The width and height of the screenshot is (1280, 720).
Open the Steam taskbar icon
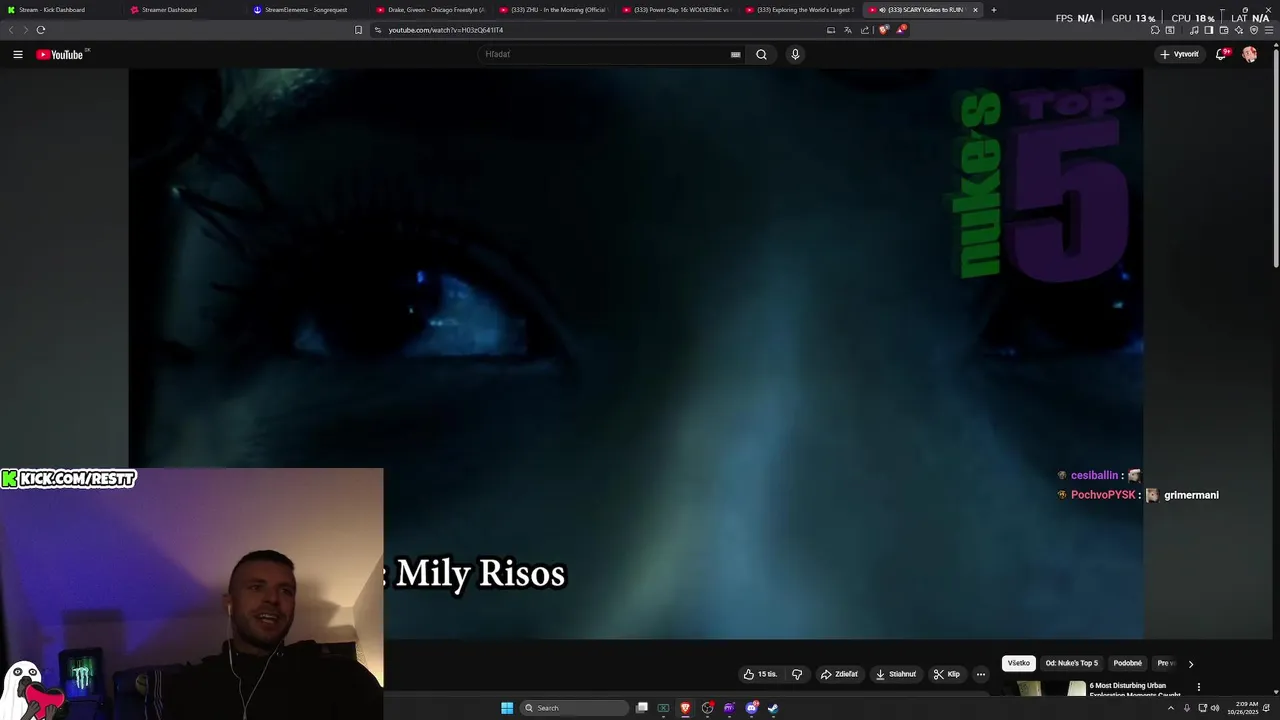[773, 708]
